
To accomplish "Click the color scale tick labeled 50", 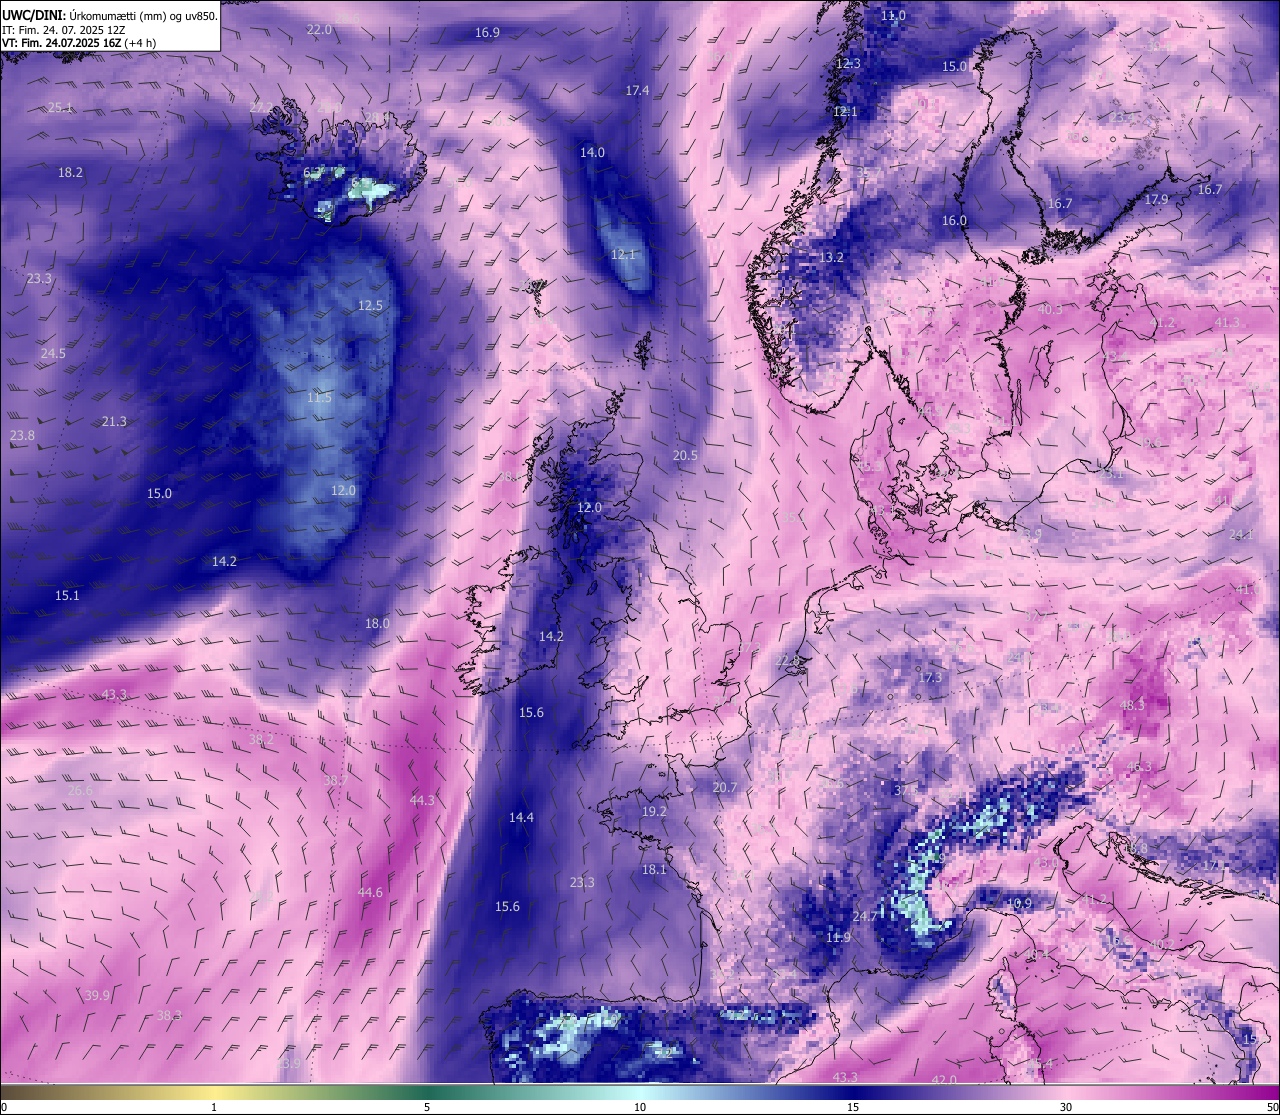I will pyautogui.click(x=1272, y=1107).
